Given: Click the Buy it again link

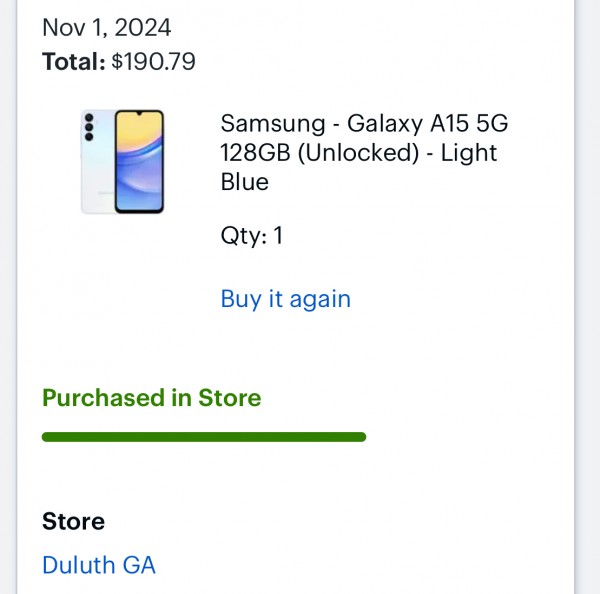Looking at the screenshot, I should point(285,299).
